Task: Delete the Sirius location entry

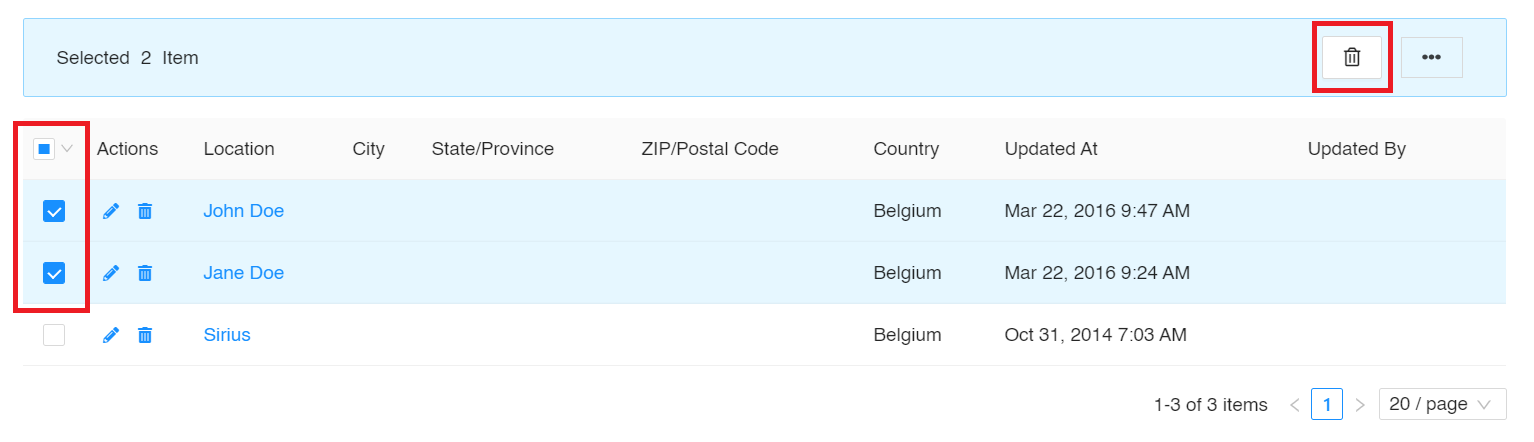Action: (145, 335)
